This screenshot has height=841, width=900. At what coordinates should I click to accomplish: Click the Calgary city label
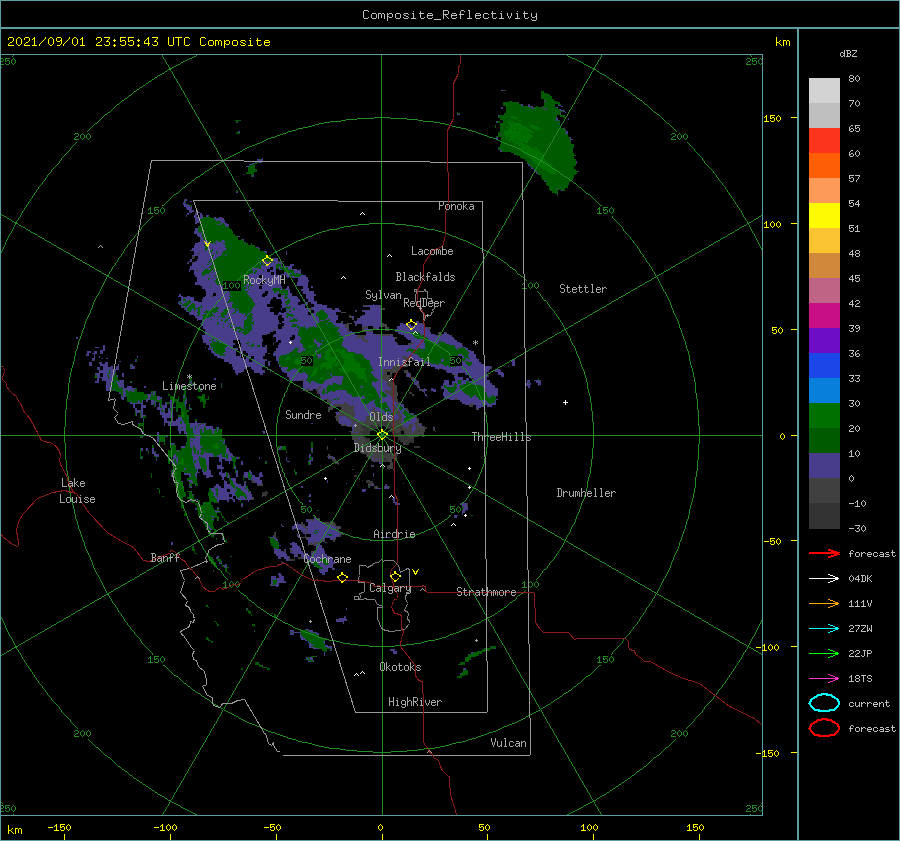tap(390, 588)
